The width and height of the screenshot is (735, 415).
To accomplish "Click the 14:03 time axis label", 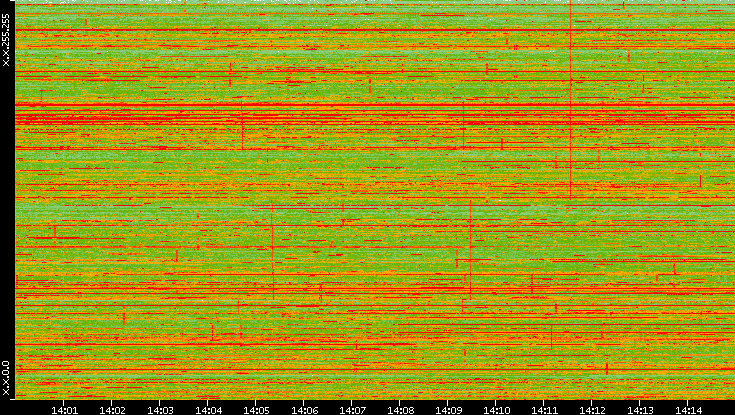I will pyautogui.click(x=160, y=410).
